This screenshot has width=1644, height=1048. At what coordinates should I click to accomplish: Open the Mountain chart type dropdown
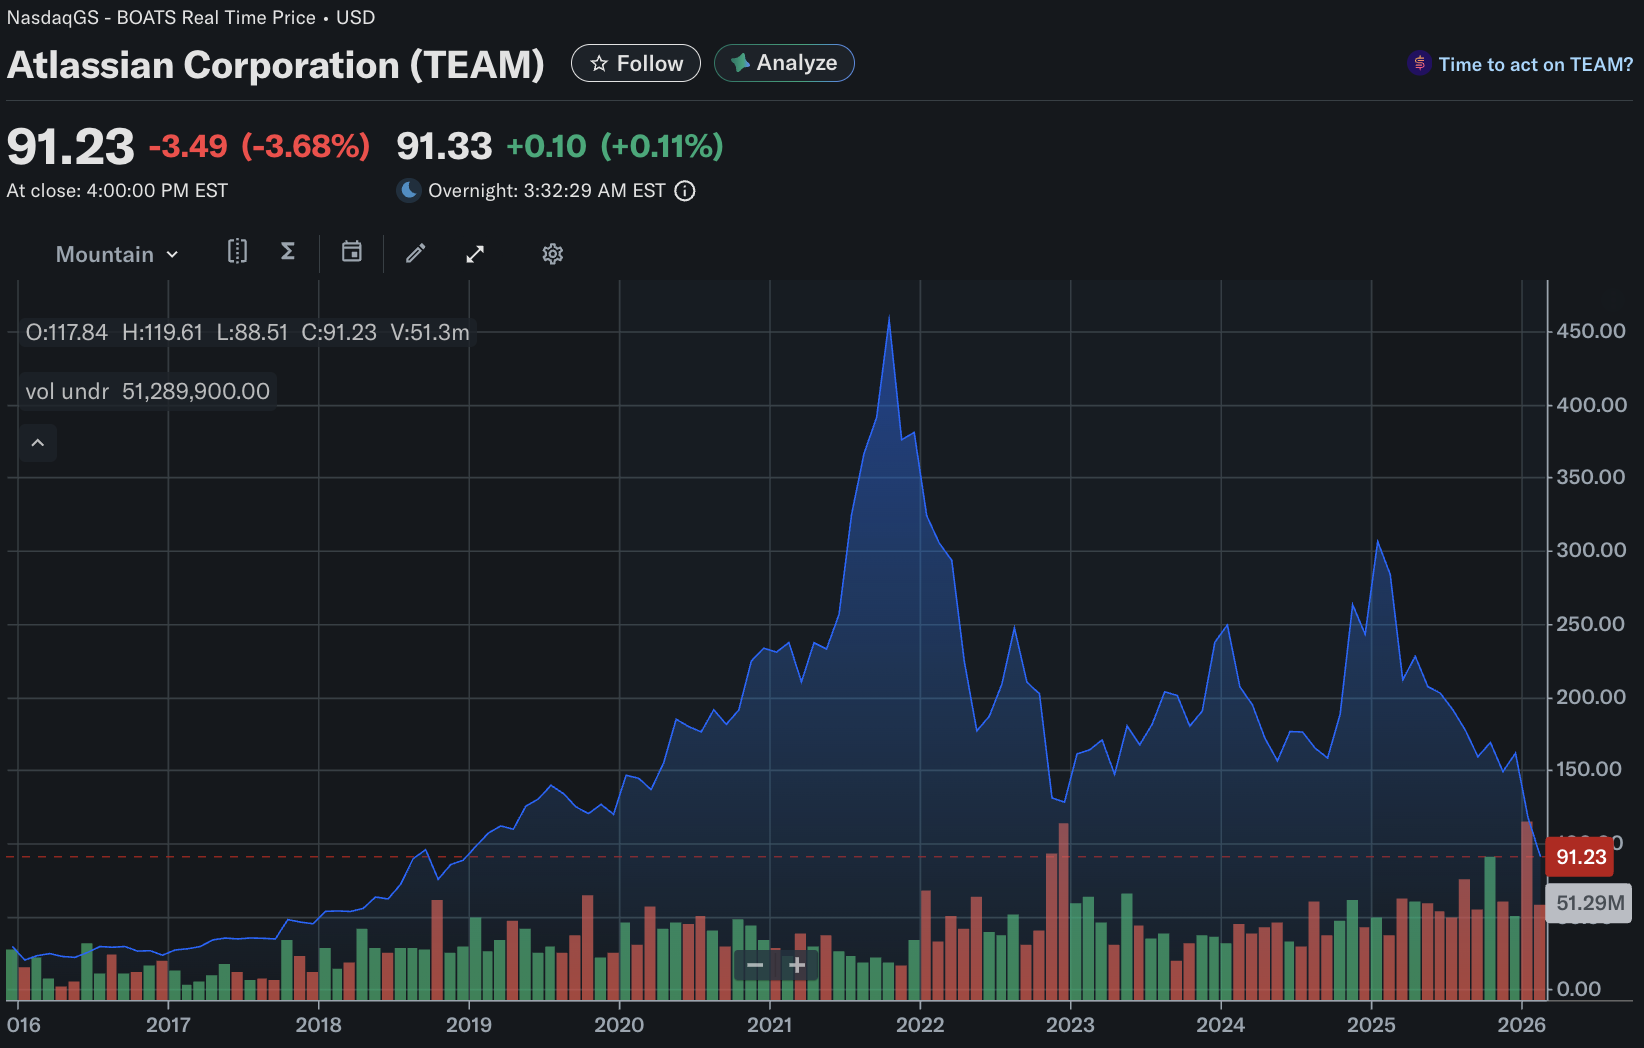click(x=115, y=253)
